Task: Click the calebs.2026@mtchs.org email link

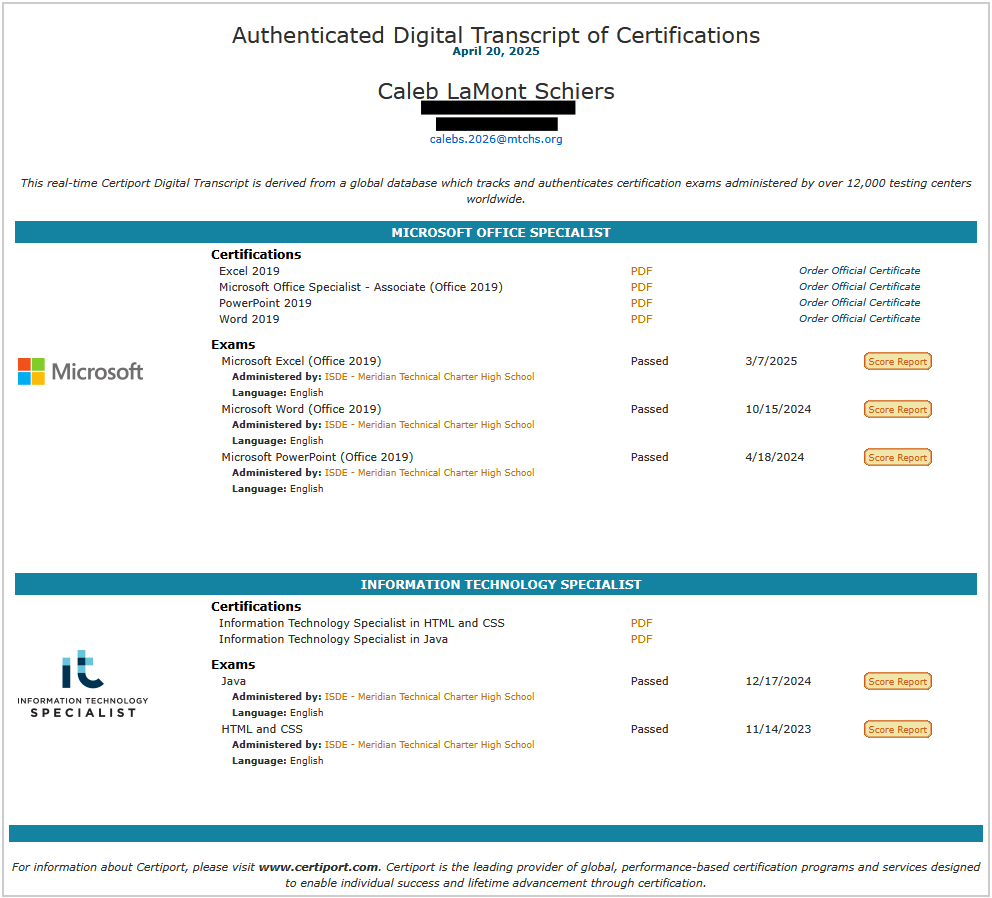Action: pyautogui.click(x=496, y=139)
